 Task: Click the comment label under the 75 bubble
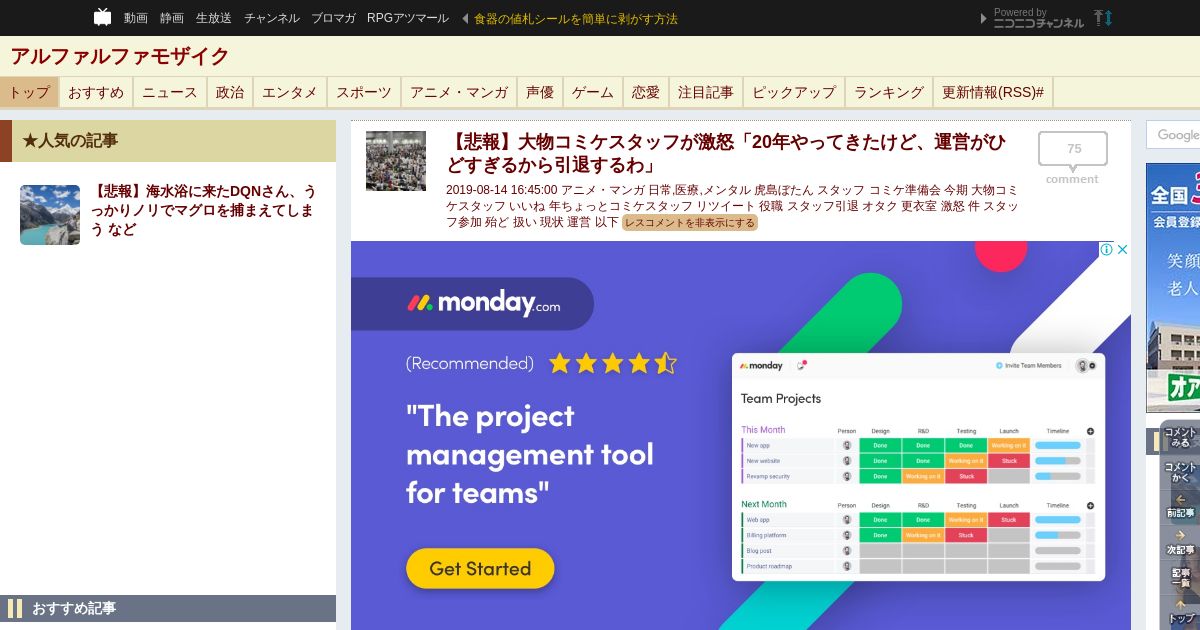point(1072,179)
